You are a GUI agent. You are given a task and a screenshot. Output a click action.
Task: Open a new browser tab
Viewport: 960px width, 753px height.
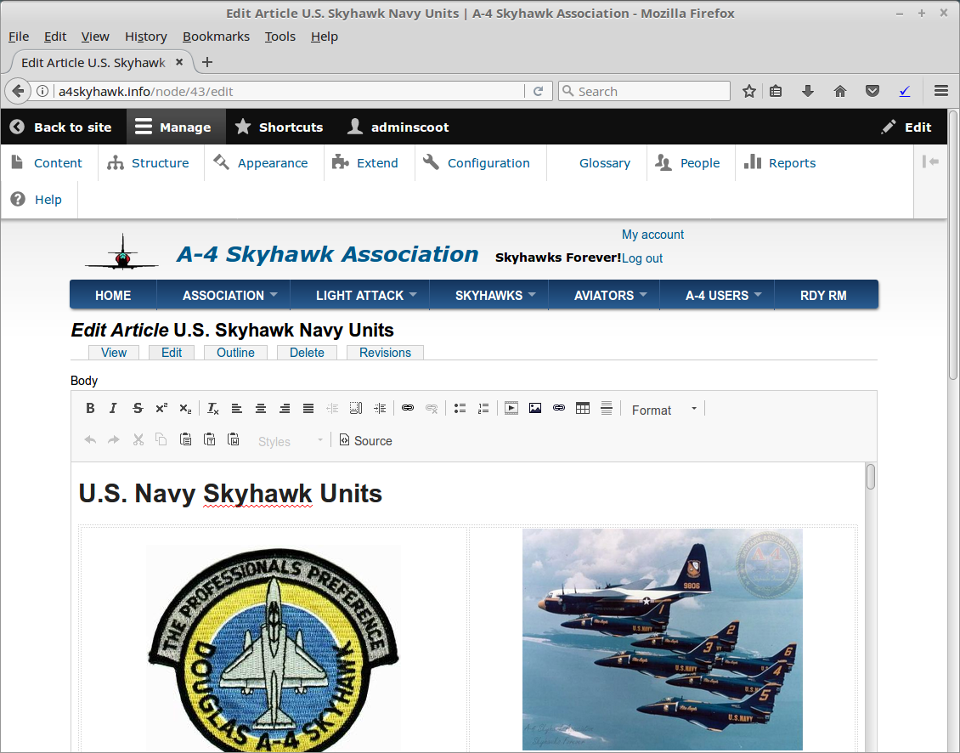pos(207,62)
